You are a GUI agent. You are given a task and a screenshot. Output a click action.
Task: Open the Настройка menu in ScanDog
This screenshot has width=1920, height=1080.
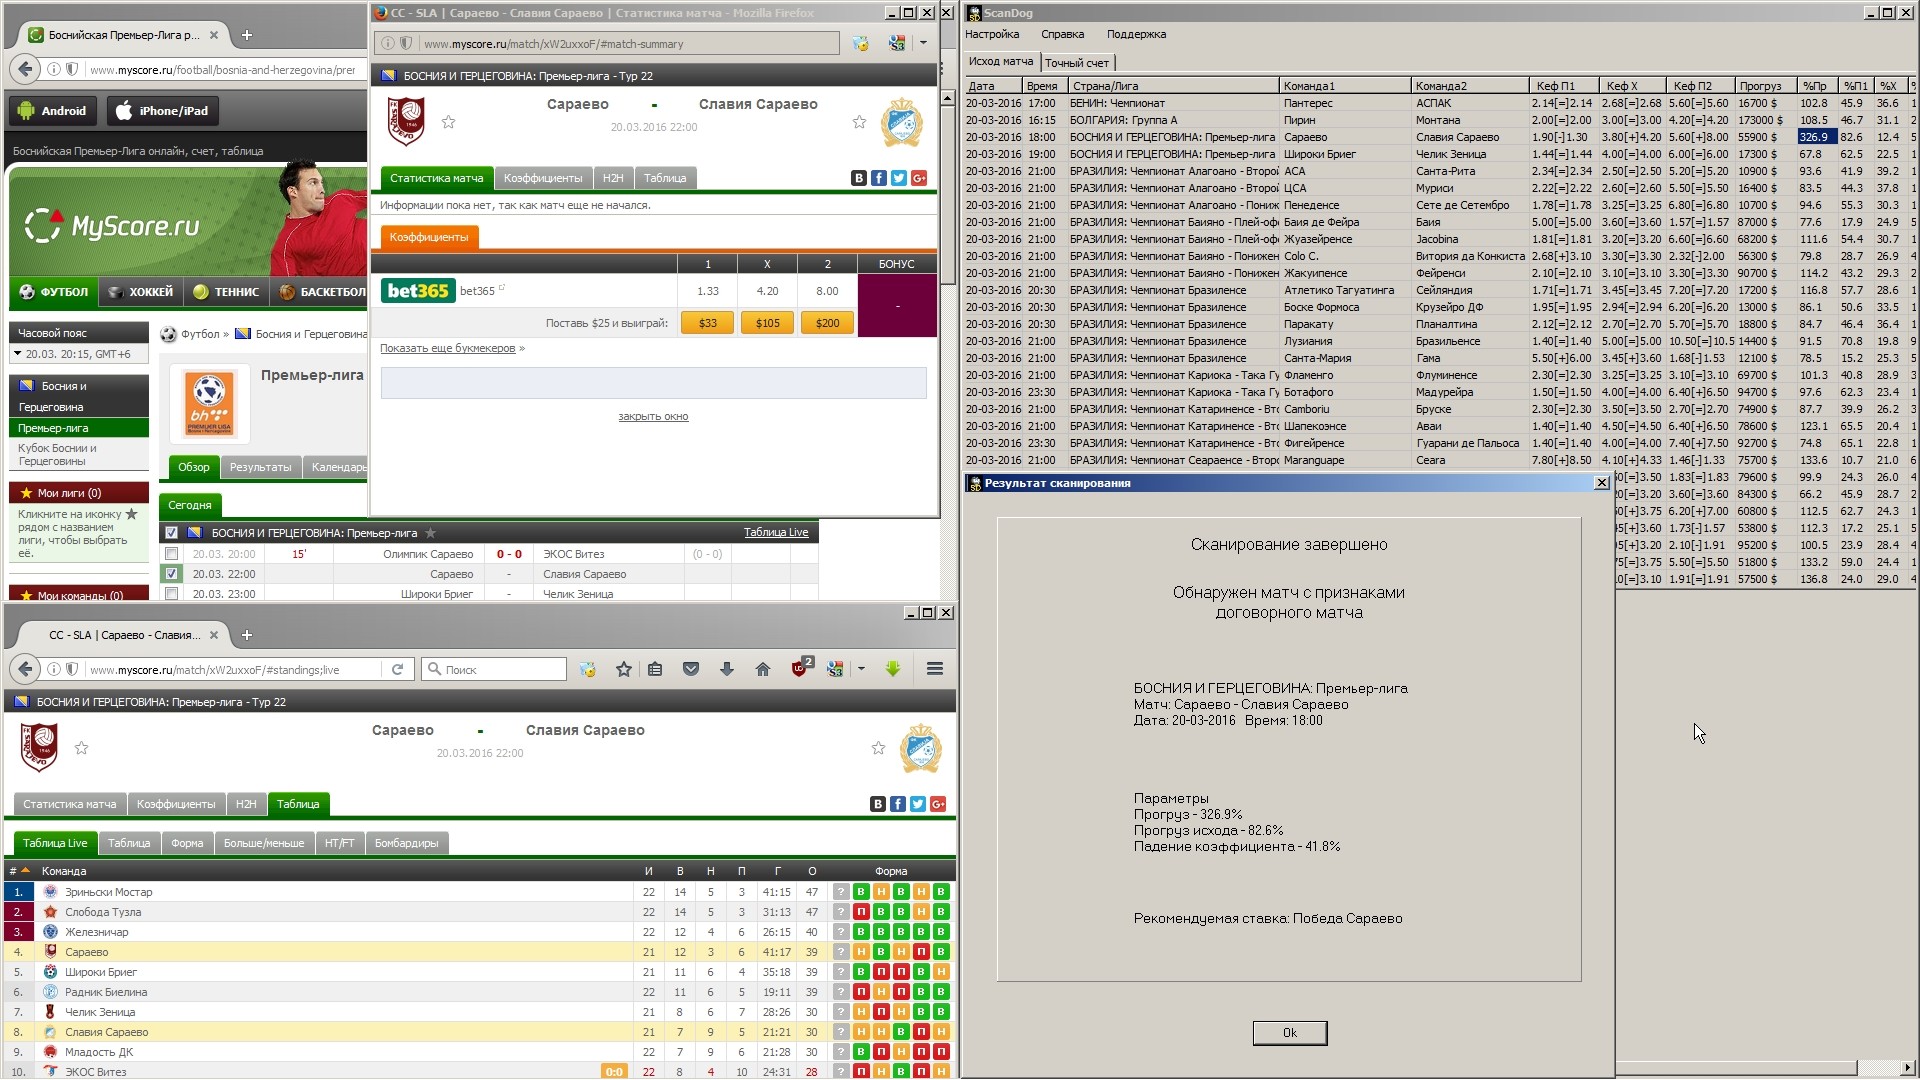click(x=992, y=34)
